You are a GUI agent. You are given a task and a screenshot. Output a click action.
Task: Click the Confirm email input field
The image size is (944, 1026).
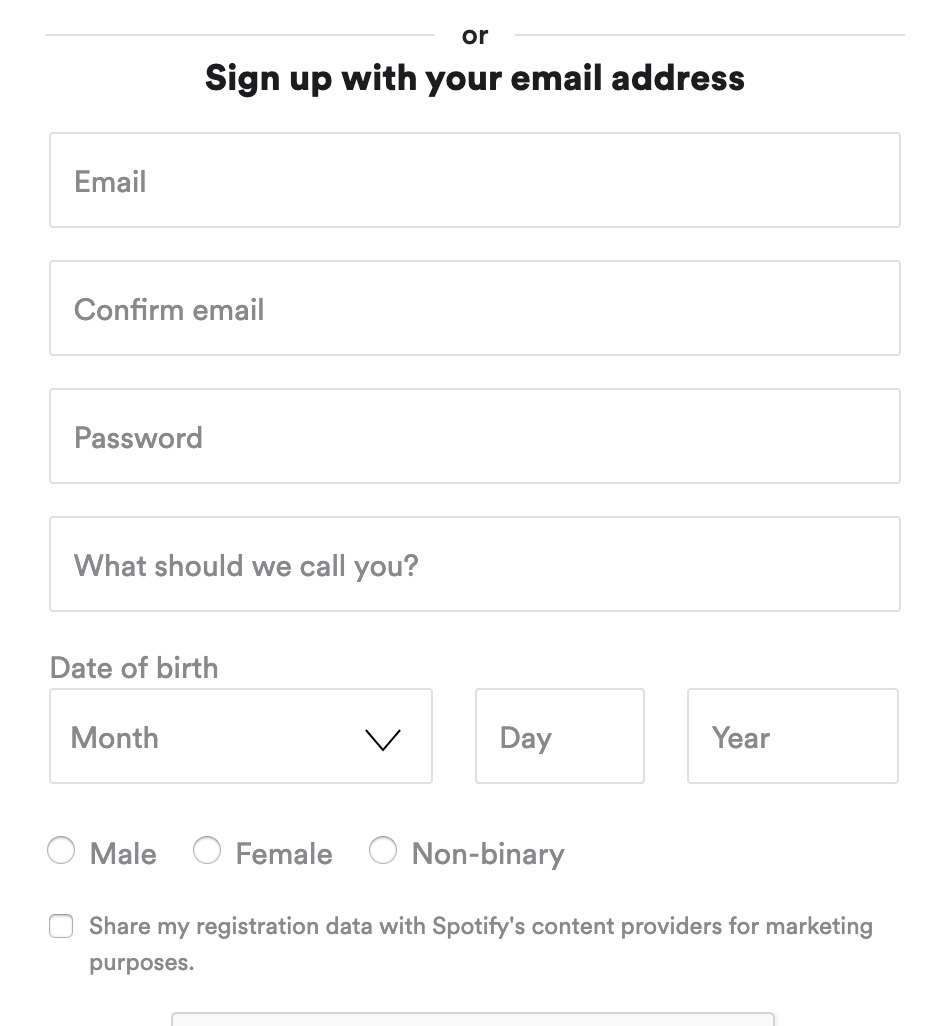click(475, 308)
